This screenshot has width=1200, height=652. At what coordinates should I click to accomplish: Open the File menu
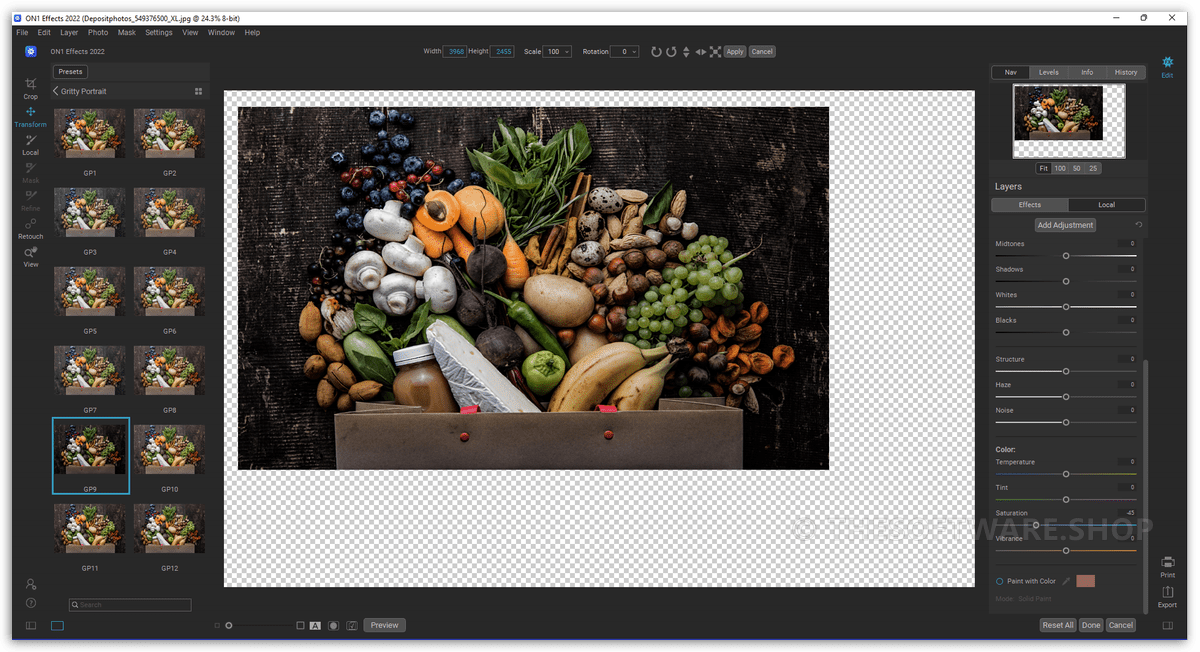point(22,33)
